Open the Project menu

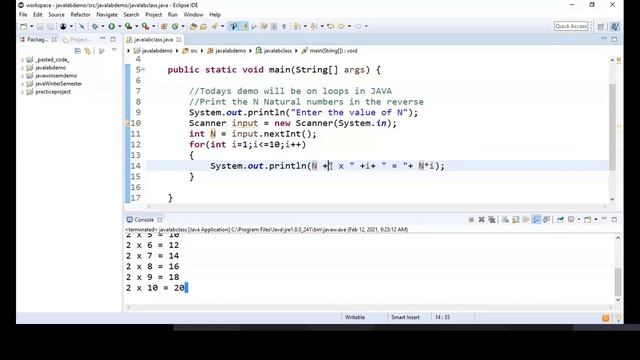click(x=153, y=15)
